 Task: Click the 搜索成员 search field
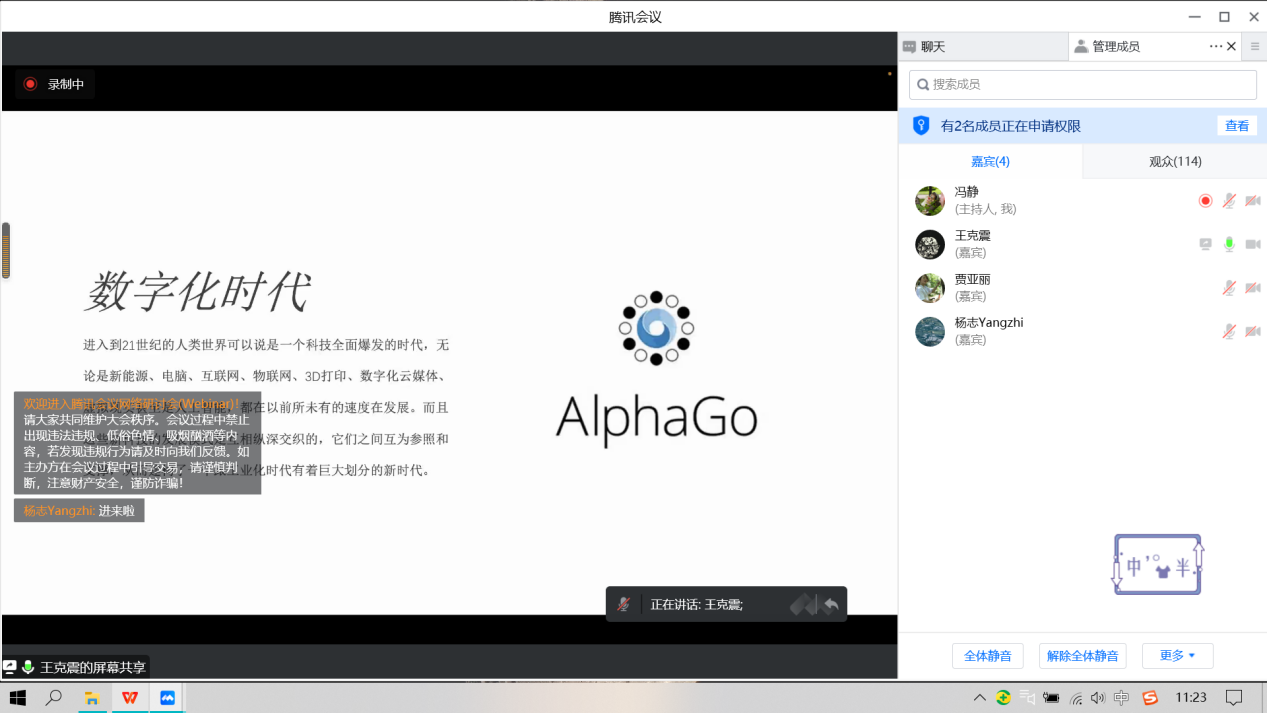click(x=1082, y=84)
